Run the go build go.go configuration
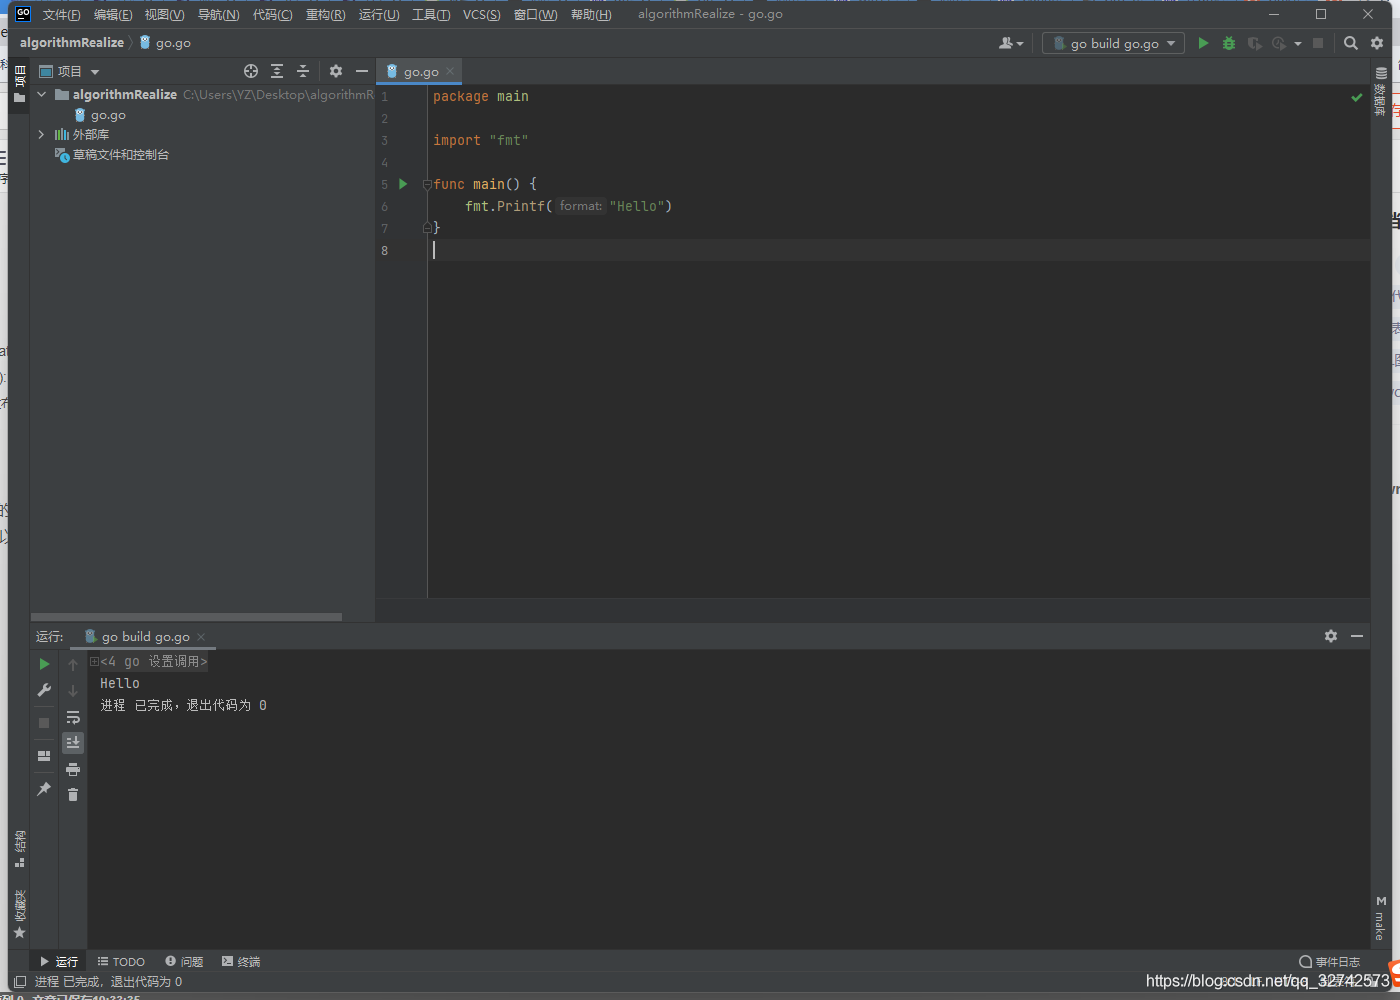This screenshot has height=1000, width=1400. tap(1203, 43)
